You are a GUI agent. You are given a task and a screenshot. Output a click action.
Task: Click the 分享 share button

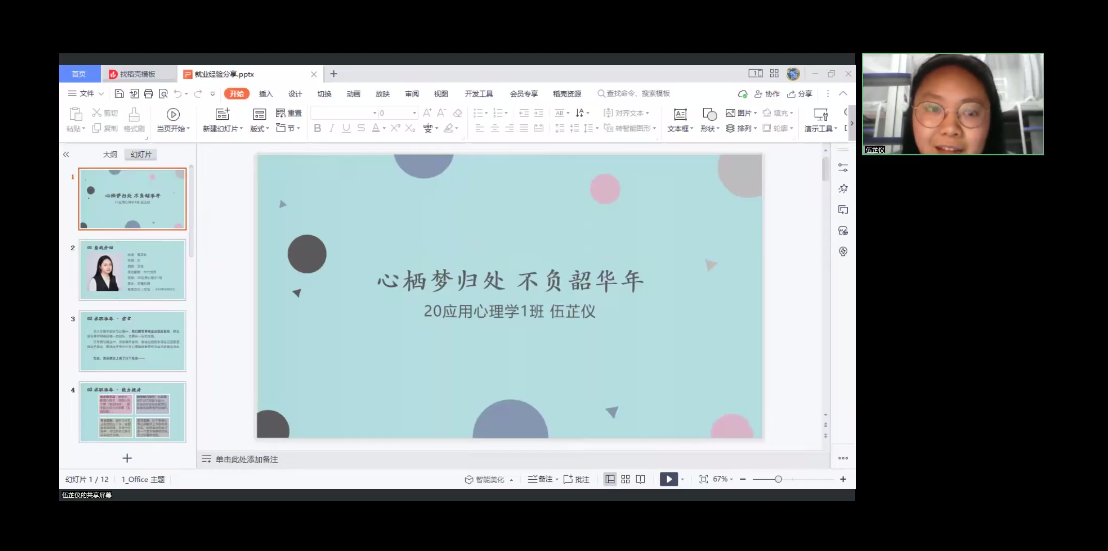tap(799, 93)
